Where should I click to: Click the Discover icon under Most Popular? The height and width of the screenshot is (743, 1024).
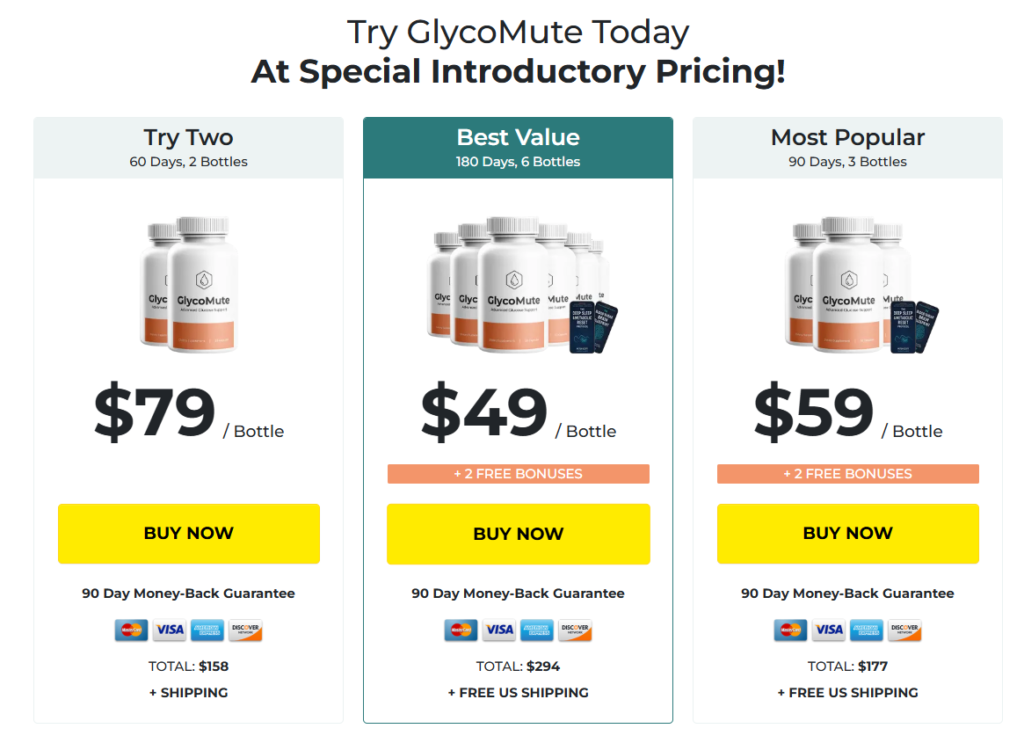point(904,630)
